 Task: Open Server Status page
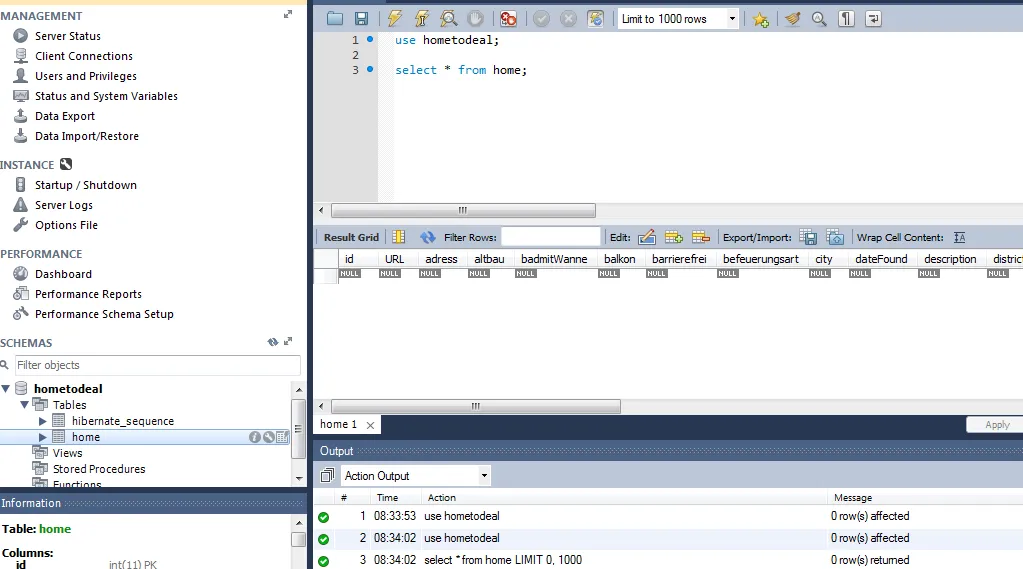click(68, 36)
